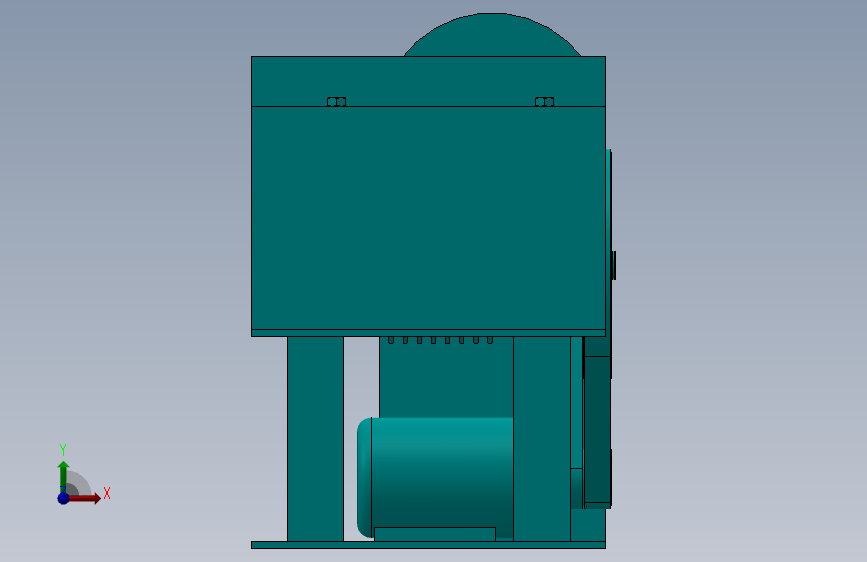The width and height of the screenshot is (867, 562).
Task: Select the left hex nut pair on the housing
Action: click(336, 102)
